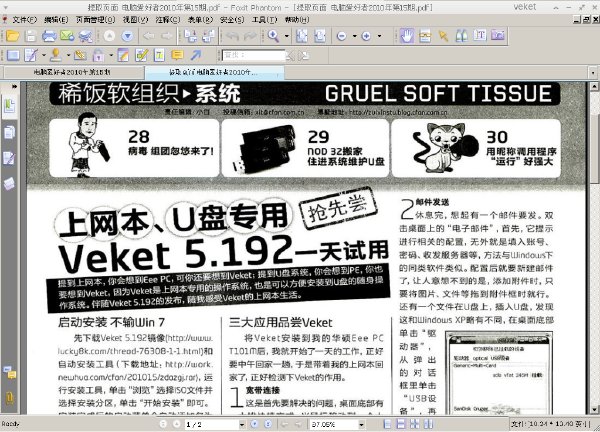Screen dimensions: 600x432
Task: Click the binoculars Search icon
Action: tap(461, 36)
